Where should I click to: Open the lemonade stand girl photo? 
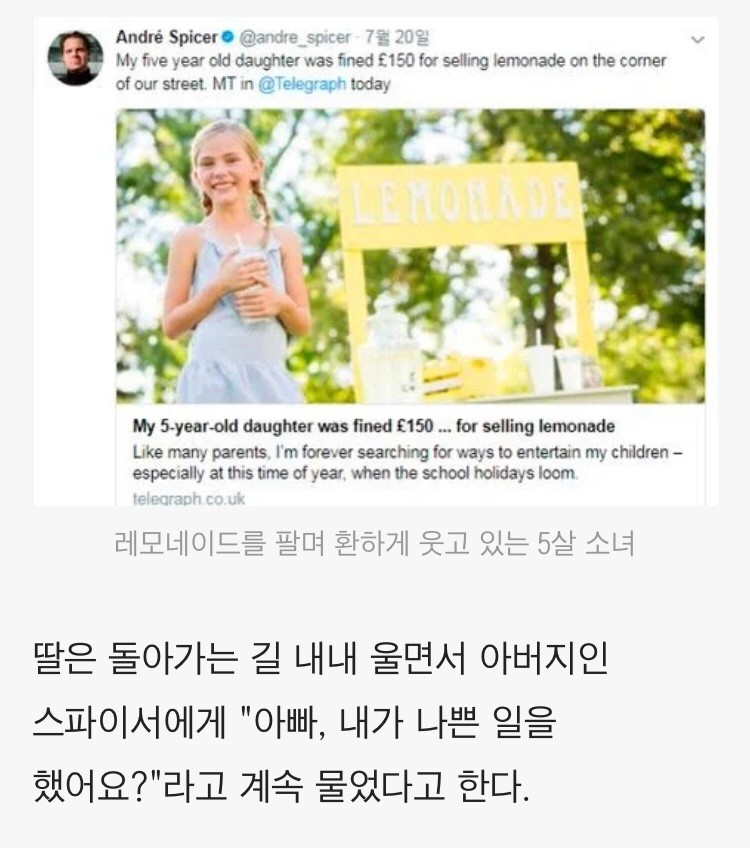pos(410,256)
